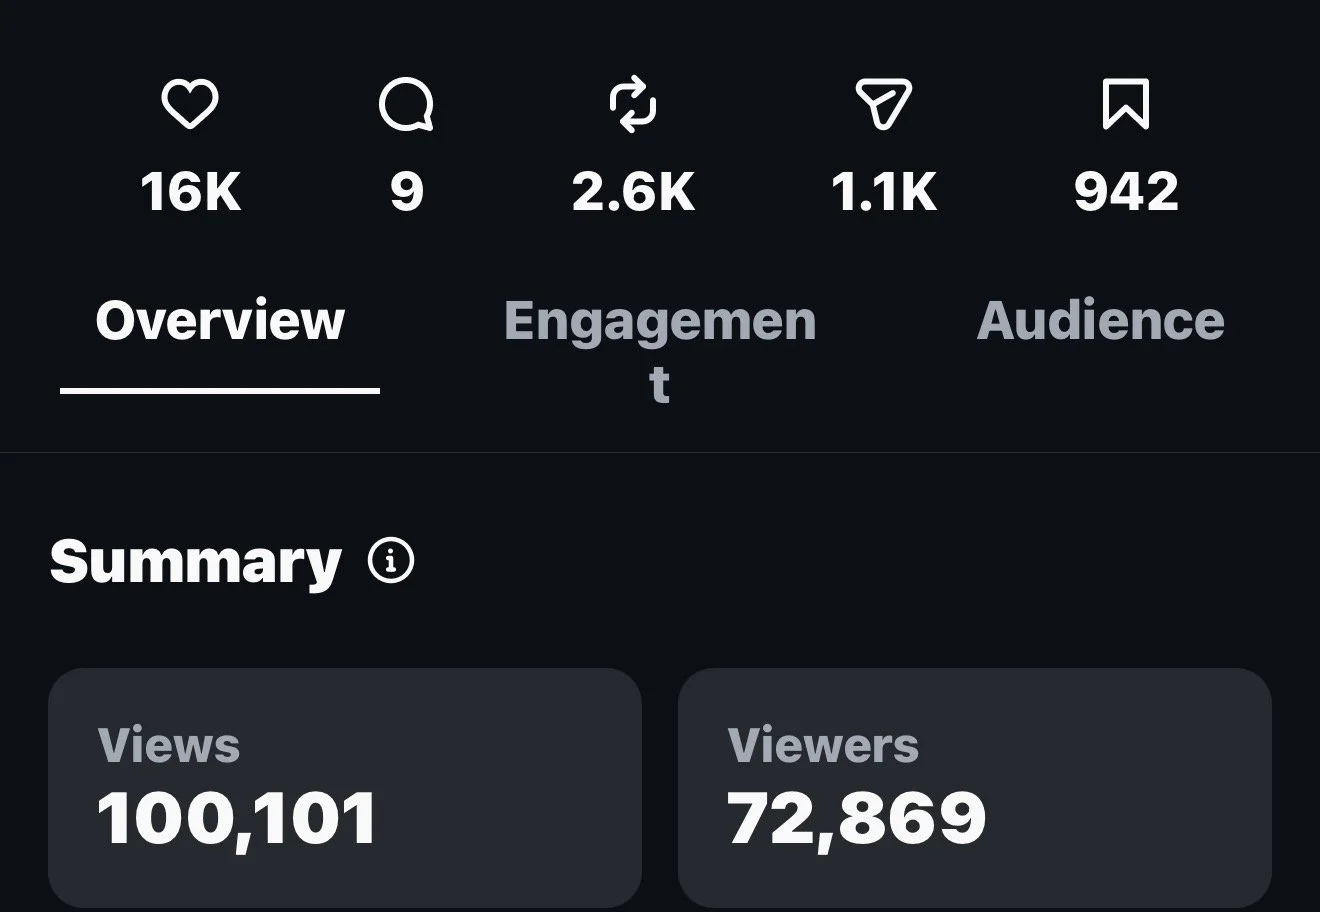Click the repost arrows icon
The height and width of the screenshot is (912, 1320).
point(633,105)
